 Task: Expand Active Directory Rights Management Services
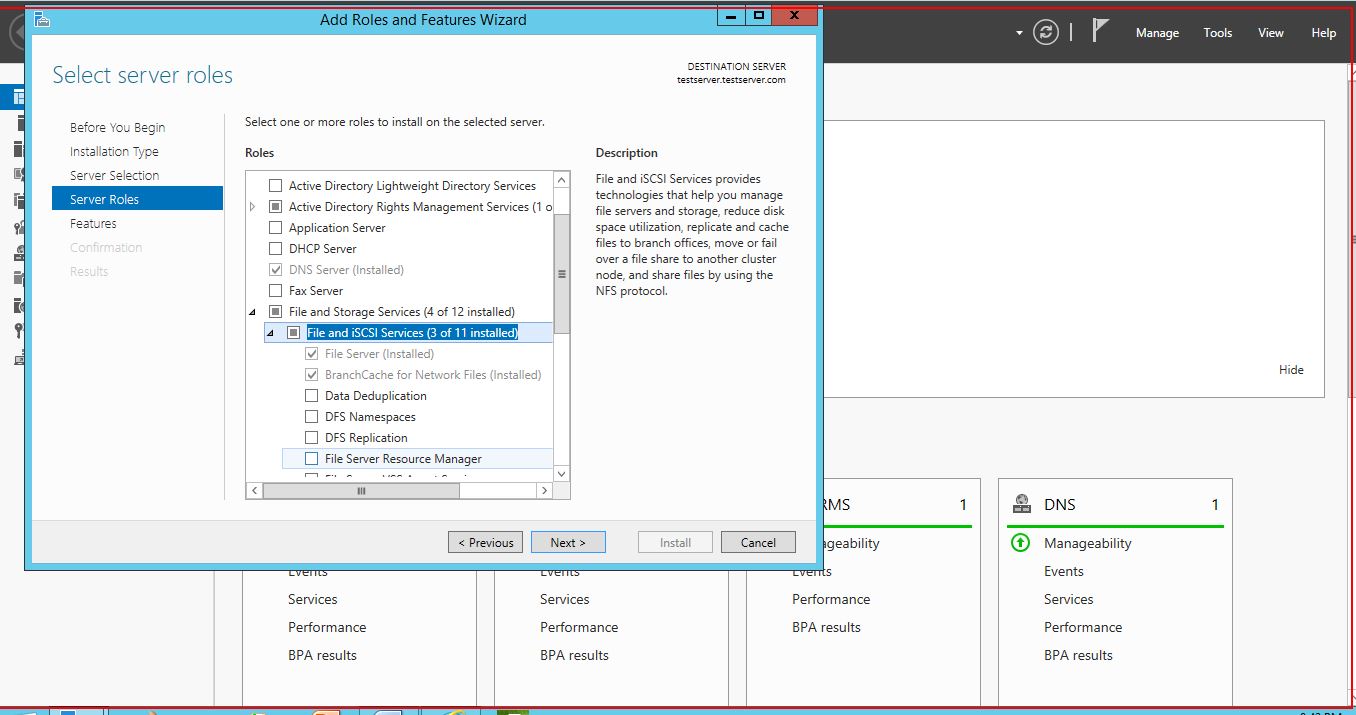coord(253,207)
